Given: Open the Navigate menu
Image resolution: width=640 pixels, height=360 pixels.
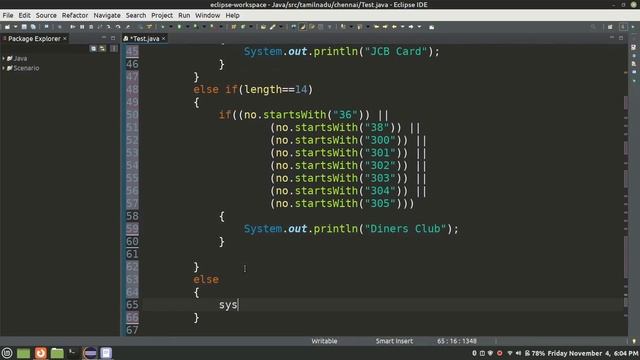Looking at the screenshot, I should [107, 16].
